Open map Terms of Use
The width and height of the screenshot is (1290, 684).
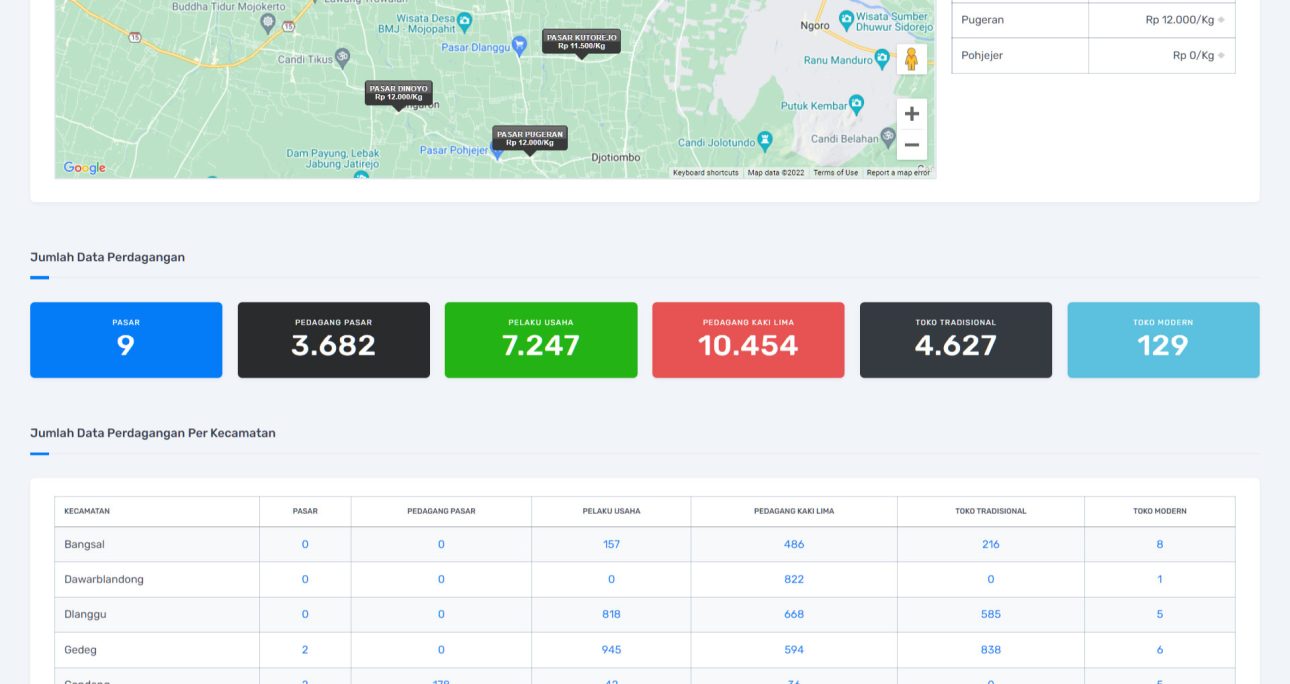(x=836, y=173)
